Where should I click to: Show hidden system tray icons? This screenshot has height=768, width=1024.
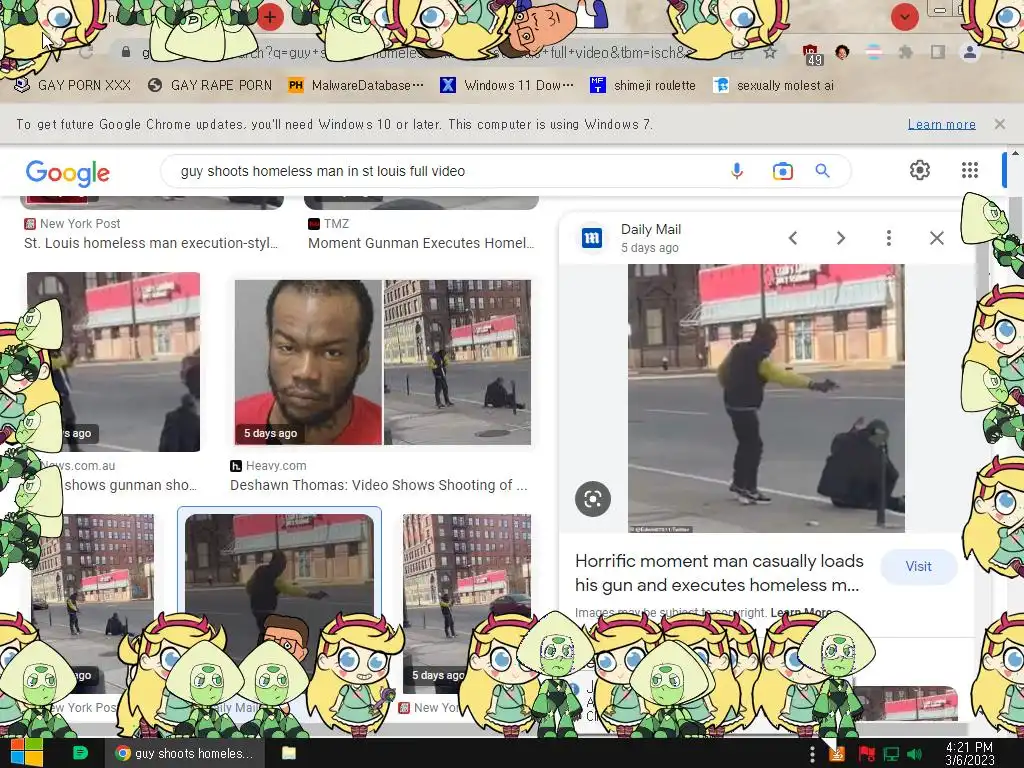point(812,754)
